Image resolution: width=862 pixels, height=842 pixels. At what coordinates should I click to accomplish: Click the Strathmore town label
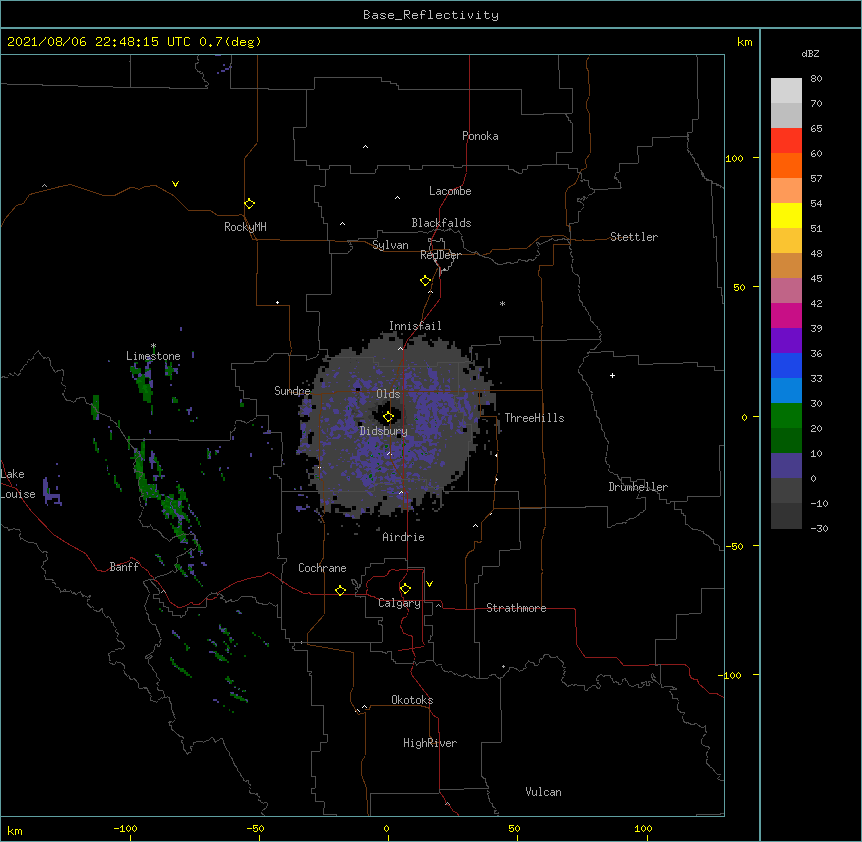[x=516, y=608]
